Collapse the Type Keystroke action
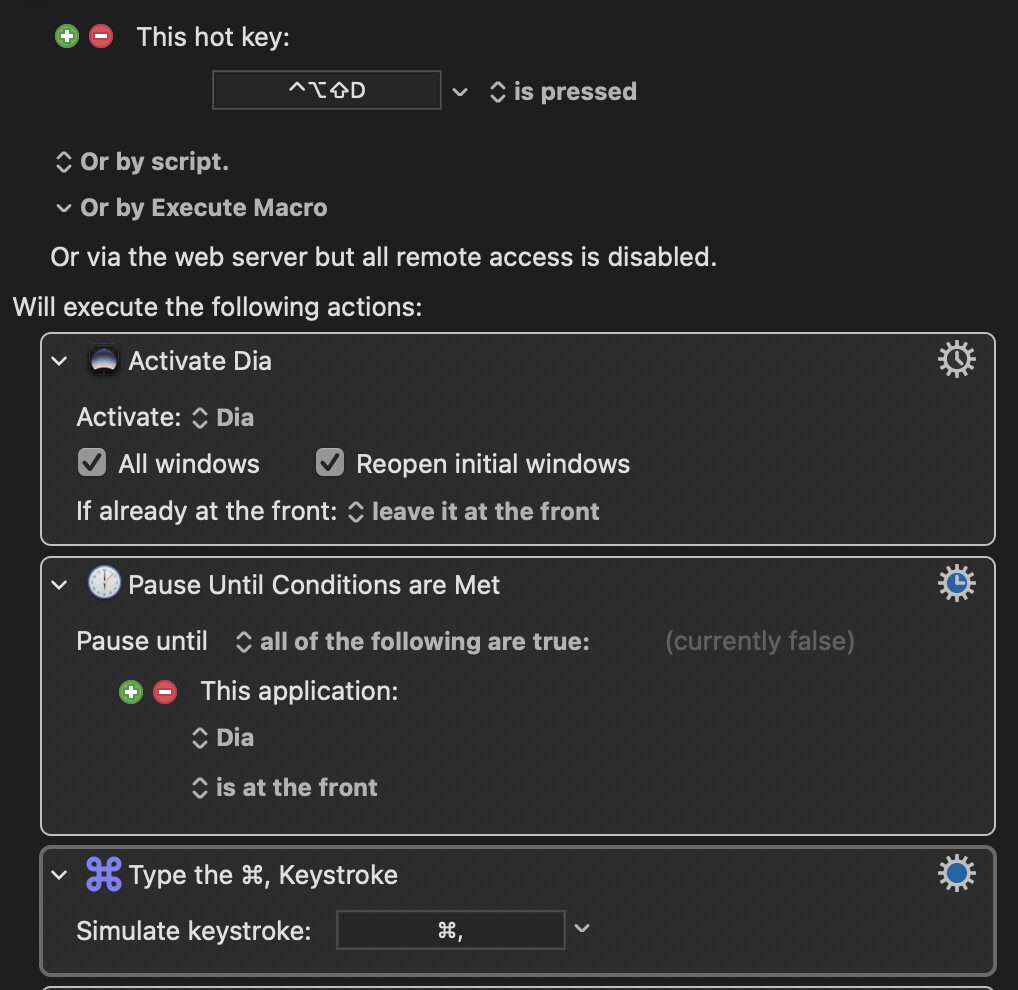1018x990 pixels. 59,875
